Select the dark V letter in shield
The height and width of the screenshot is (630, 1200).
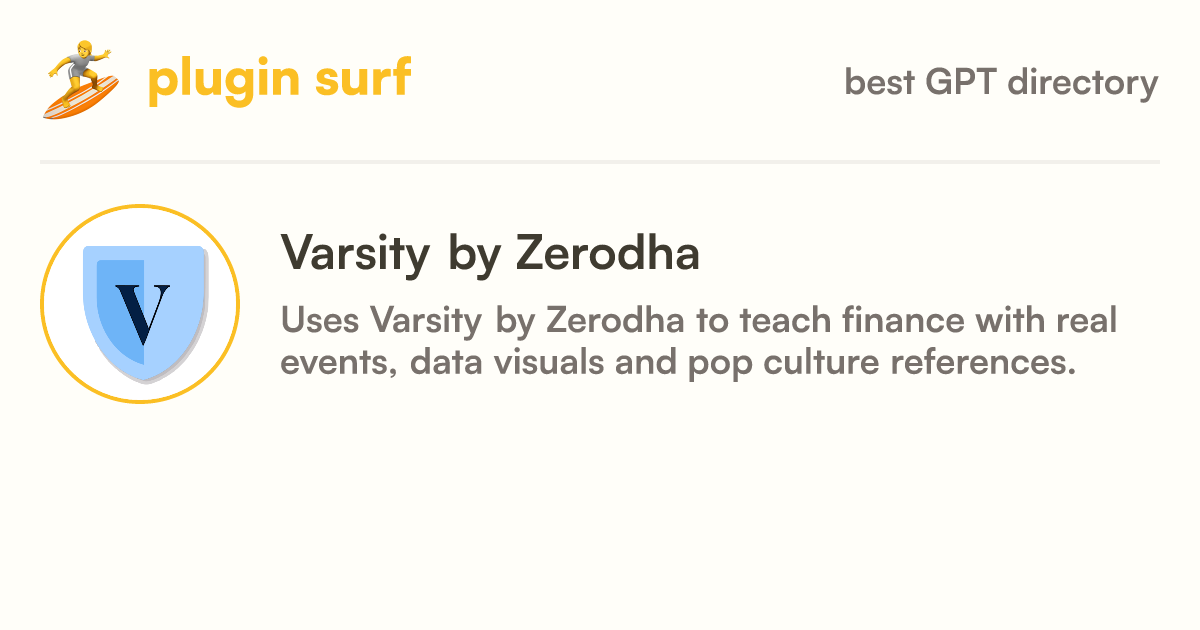tap(141, 313)
